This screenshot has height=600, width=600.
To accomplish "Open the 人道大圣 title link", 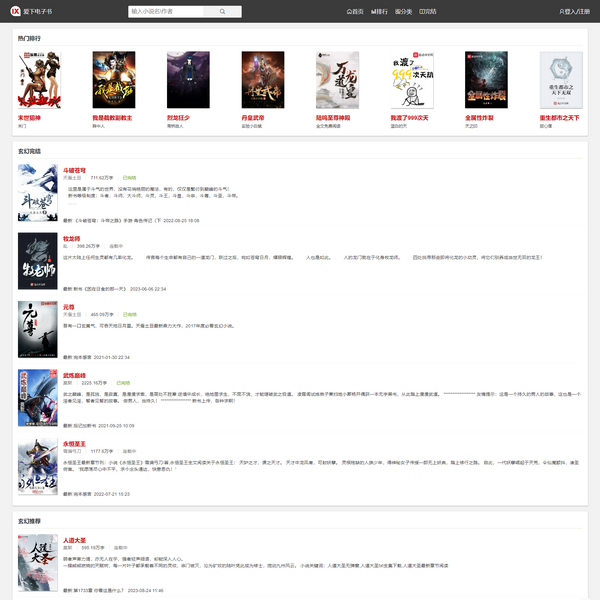I will [75, 539].
